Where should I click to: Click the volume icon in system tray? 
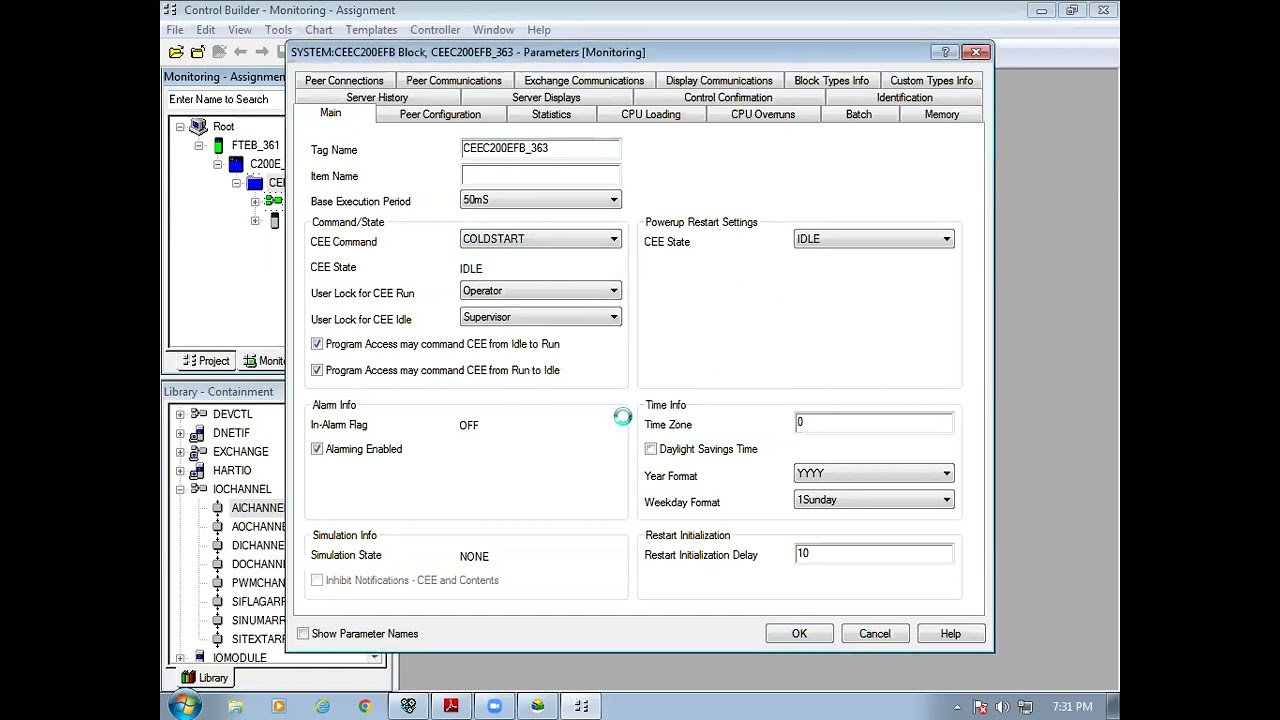(x=1002, y=707)
